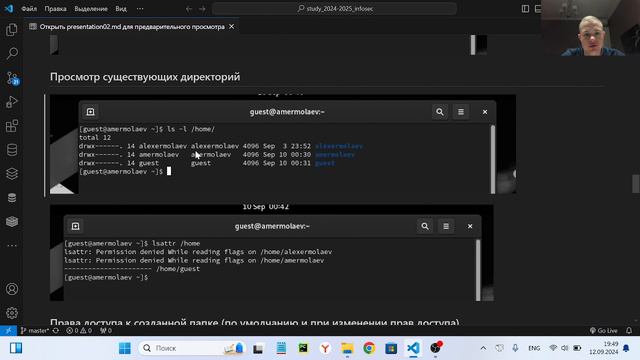Open the widgets icon on taskbar
The image size is (640, 360).
[x=16, y=348]
